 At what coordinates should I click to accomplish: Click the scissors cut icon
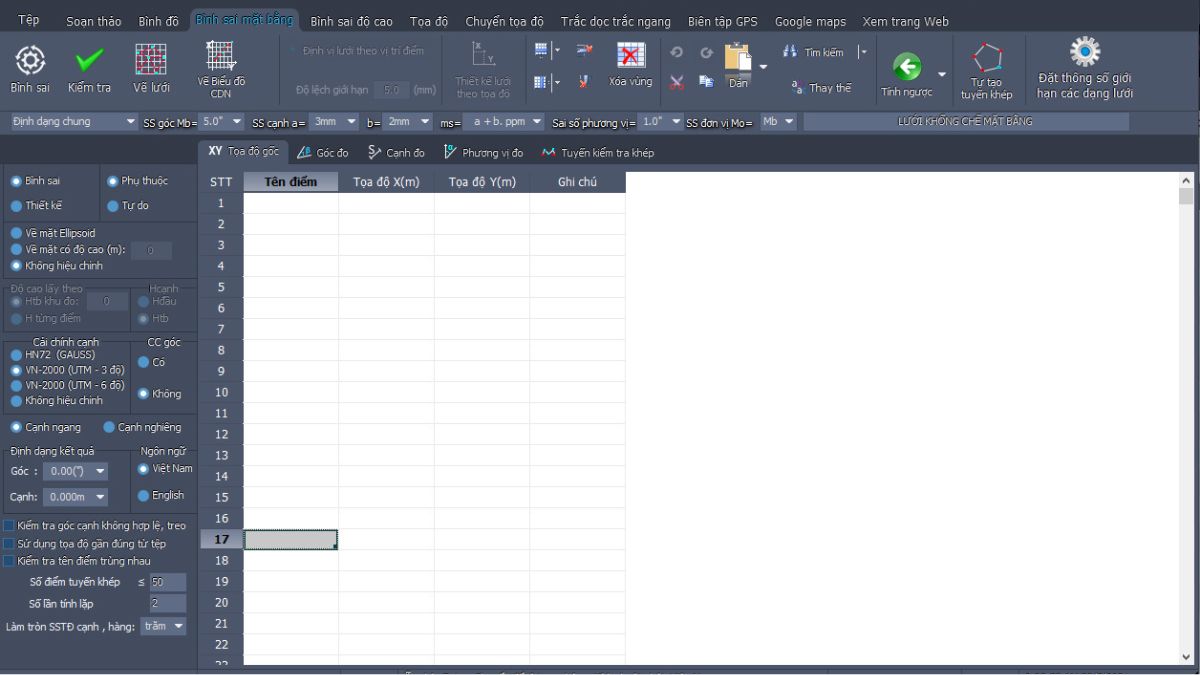click(677, 83)
